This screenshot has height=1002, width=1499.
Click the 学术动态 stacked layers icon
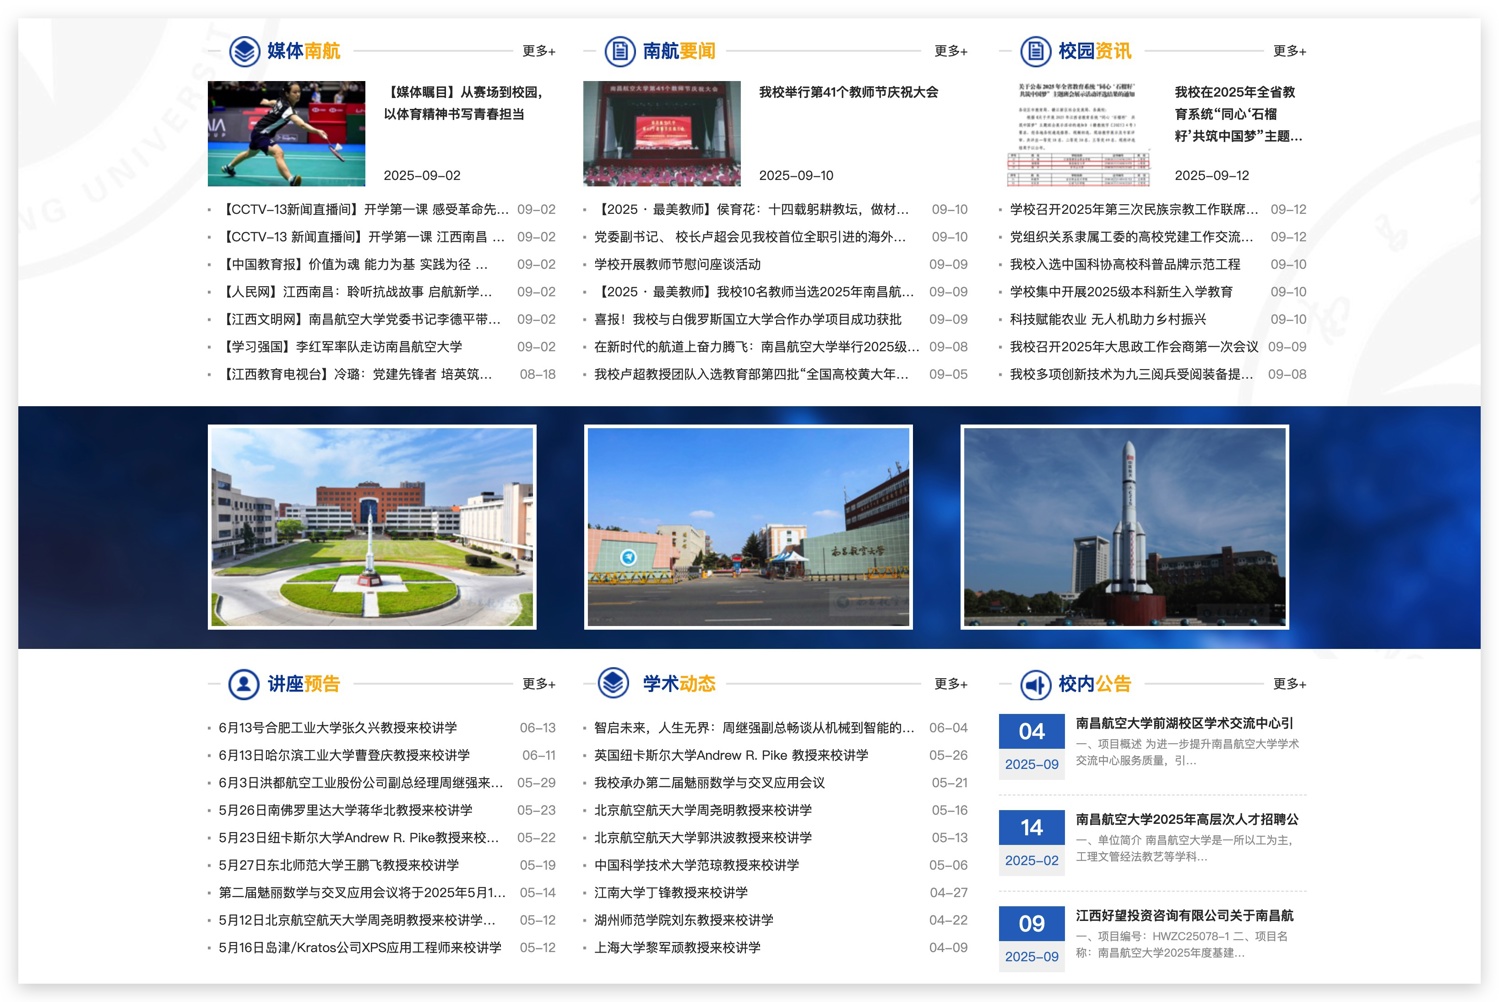coord(613,683)
